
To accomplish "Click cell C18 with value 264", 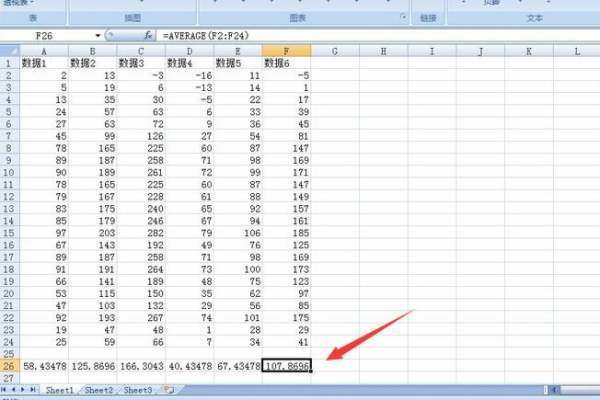I will pyautogui.click(x=141, y=269).
